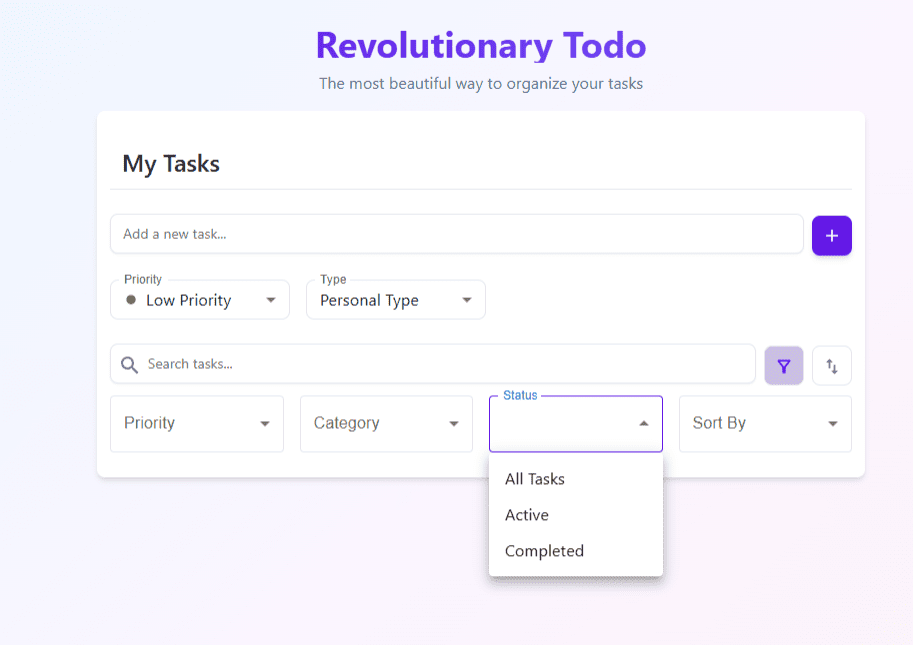Click the Revolutionary Todo title

(x=481, y=45)
